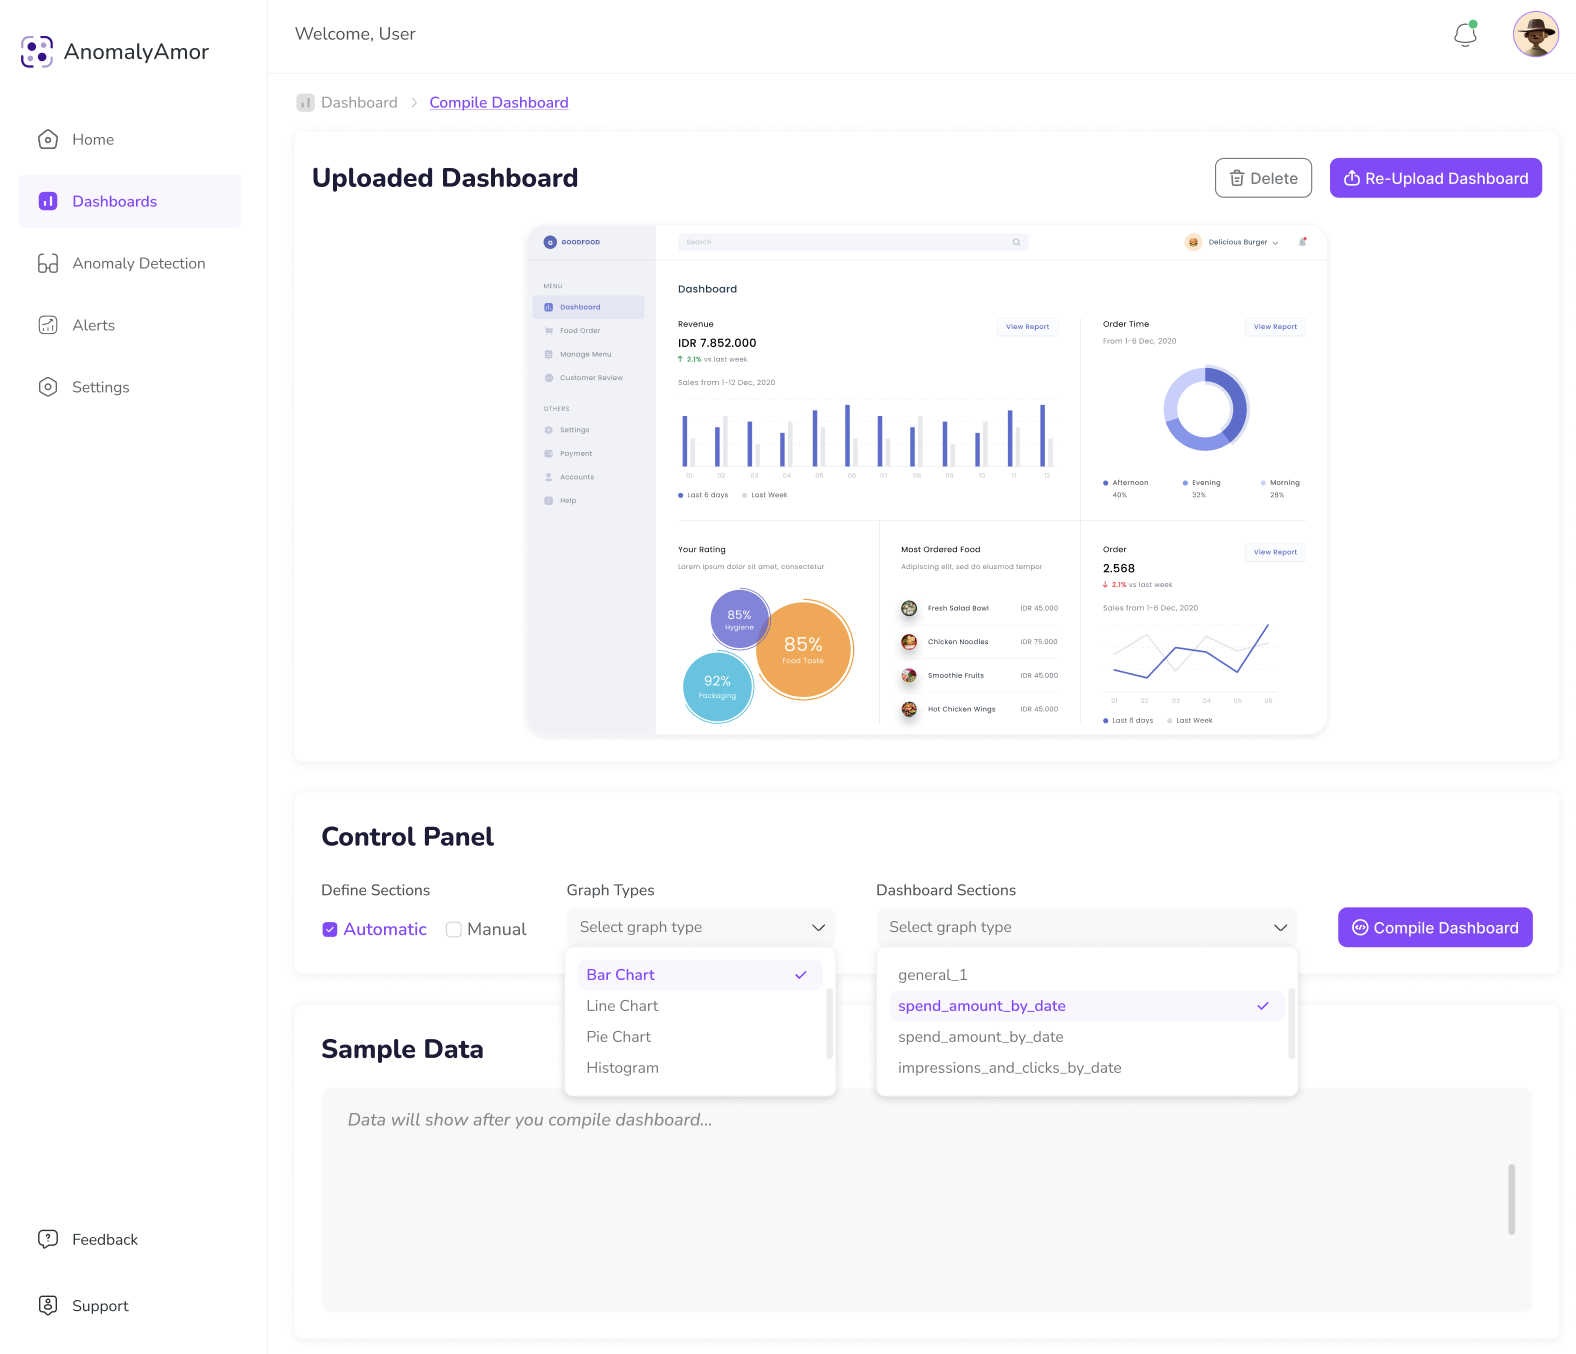Select impressions_and_clicks_by_date section
Image resolution: width=1576 pixels, height=1354 pixels.
(x=1009, y=1068)
